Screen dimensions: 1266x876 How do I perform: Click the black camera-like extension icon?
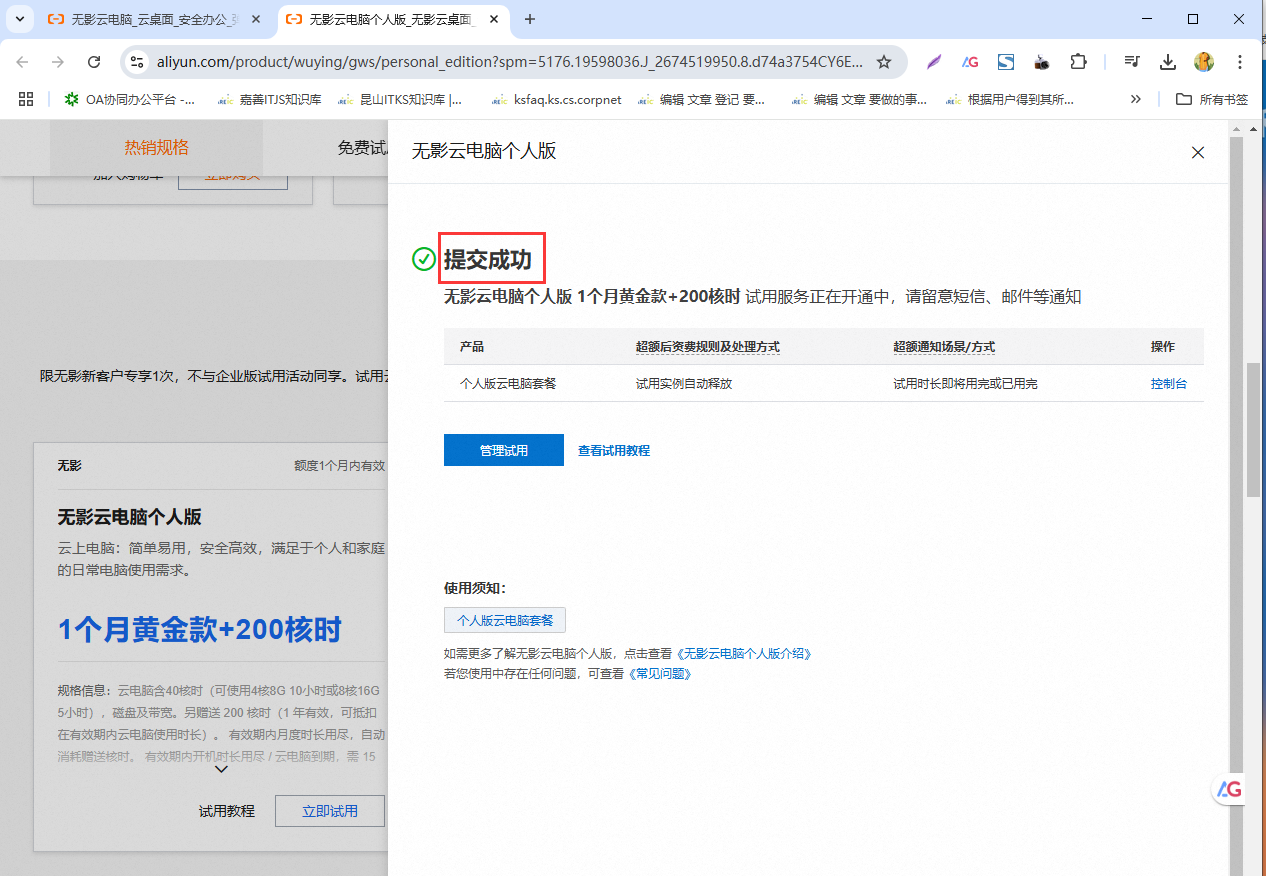point(1042,62)
